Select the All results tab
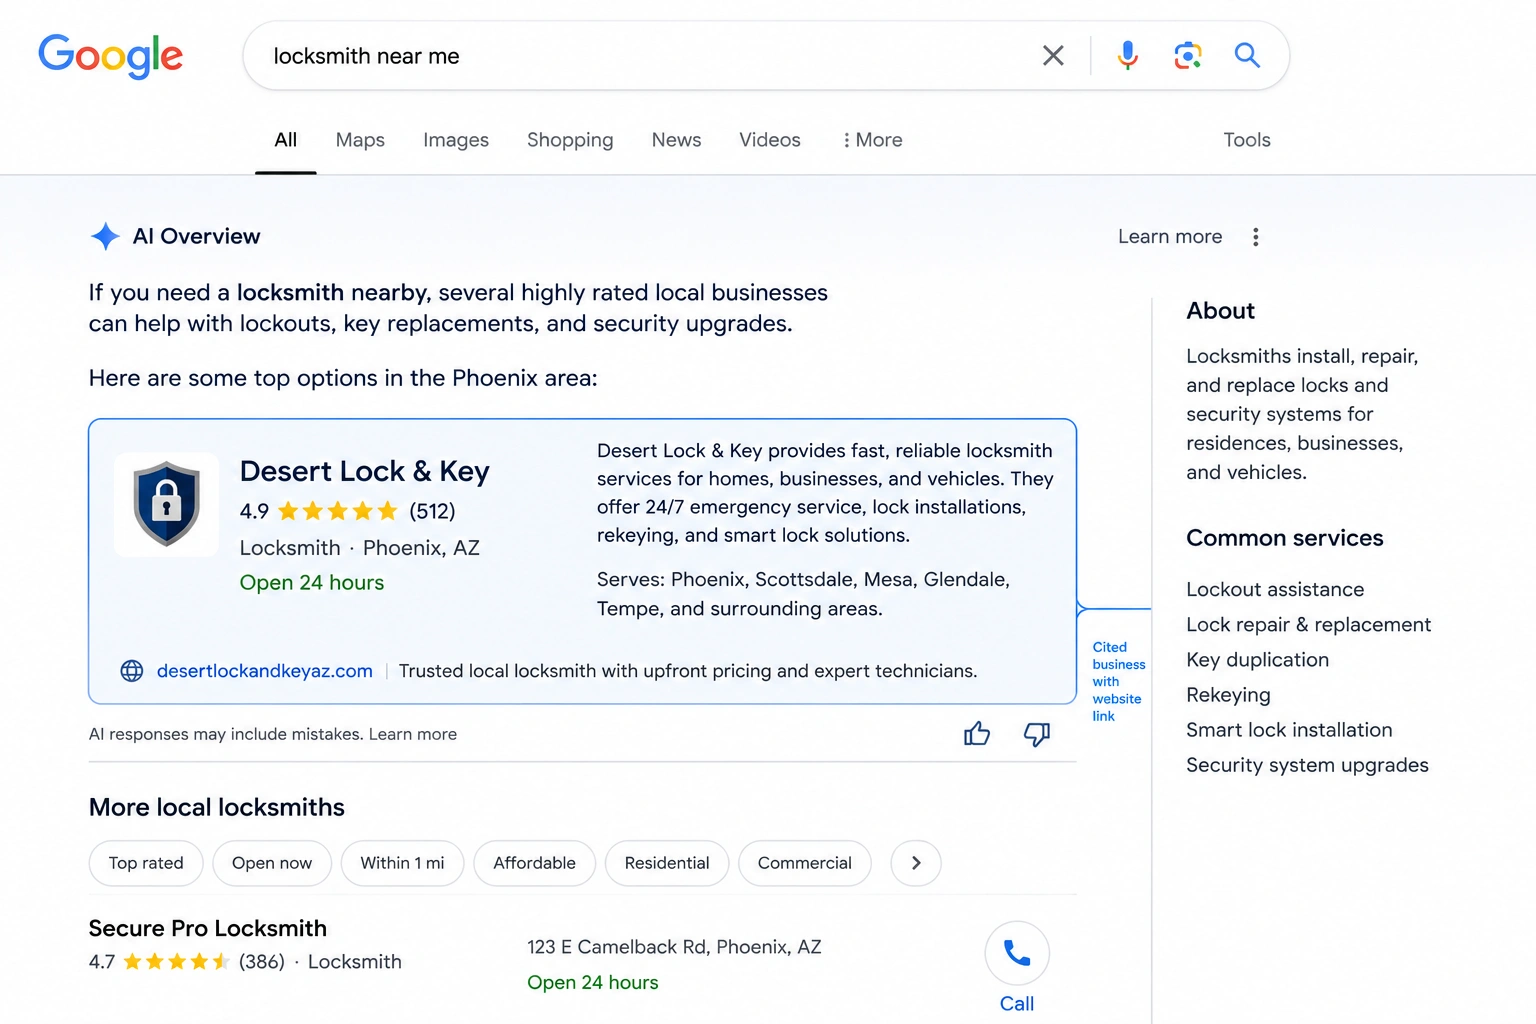This screenshot has height=1024, width=1536. (286, 140)
